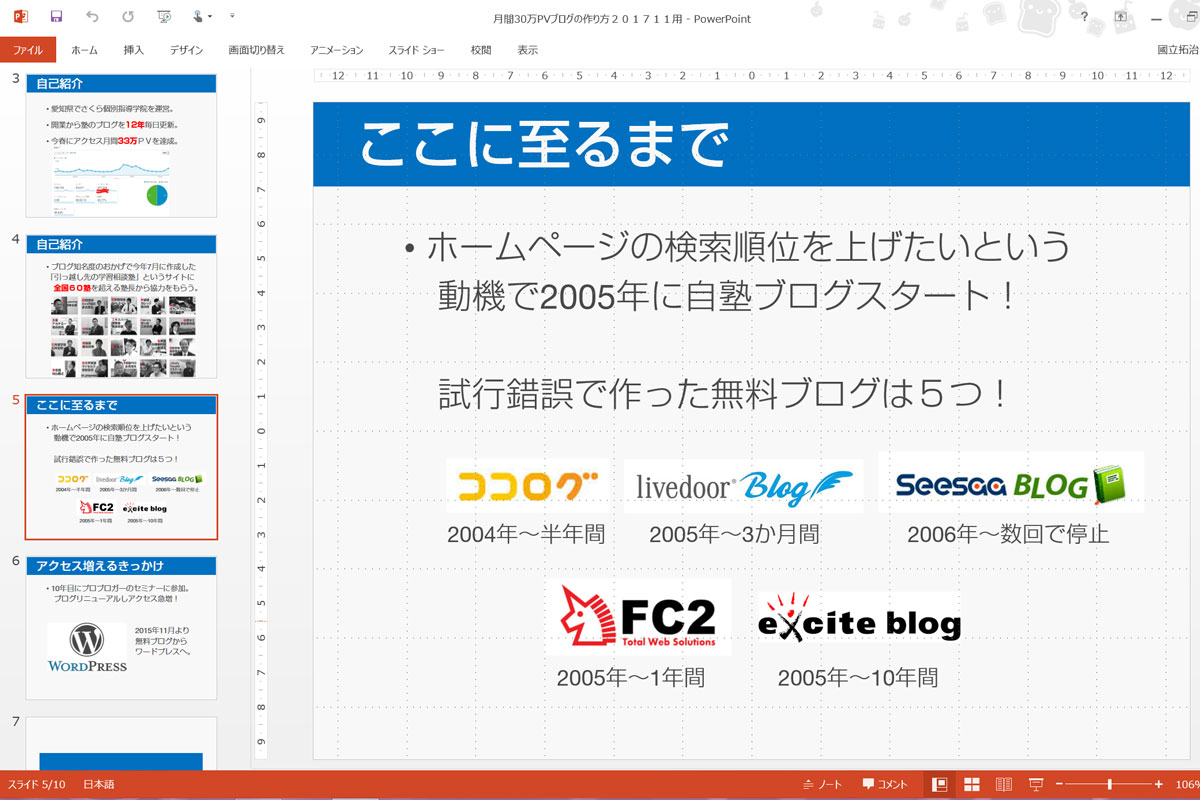Image resolution: width=1200 pixels, height=800 pixels.
Task: Open the ファイル tab
Action: 28,50
